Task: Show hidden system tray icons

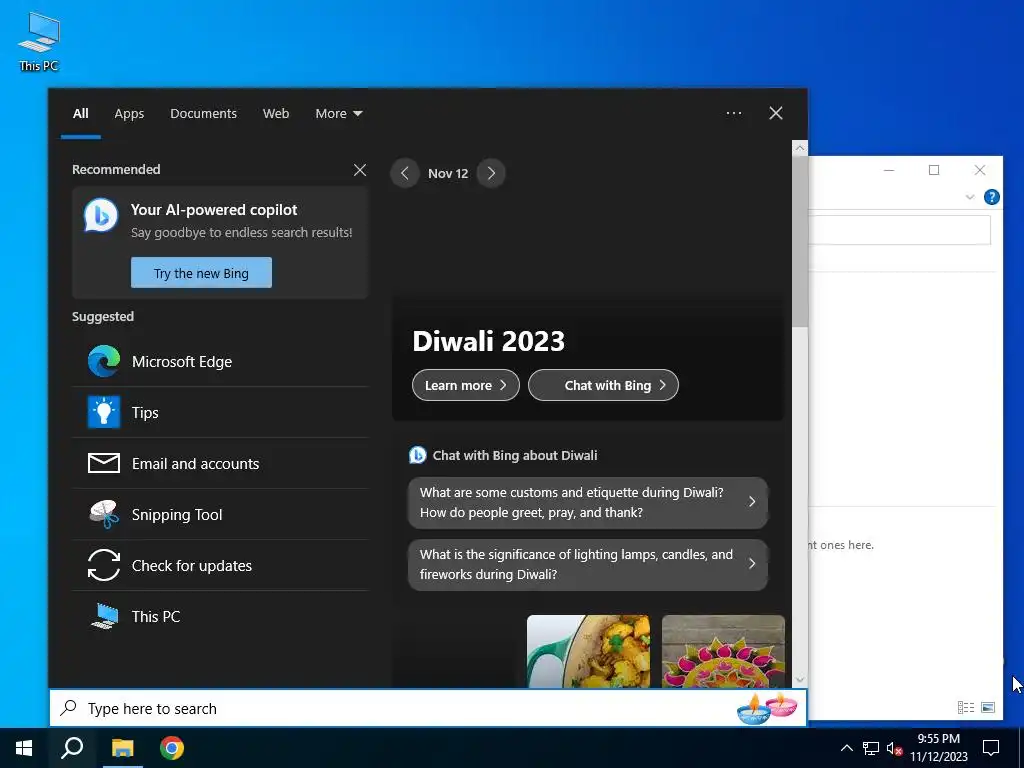Action: point(846,748)
